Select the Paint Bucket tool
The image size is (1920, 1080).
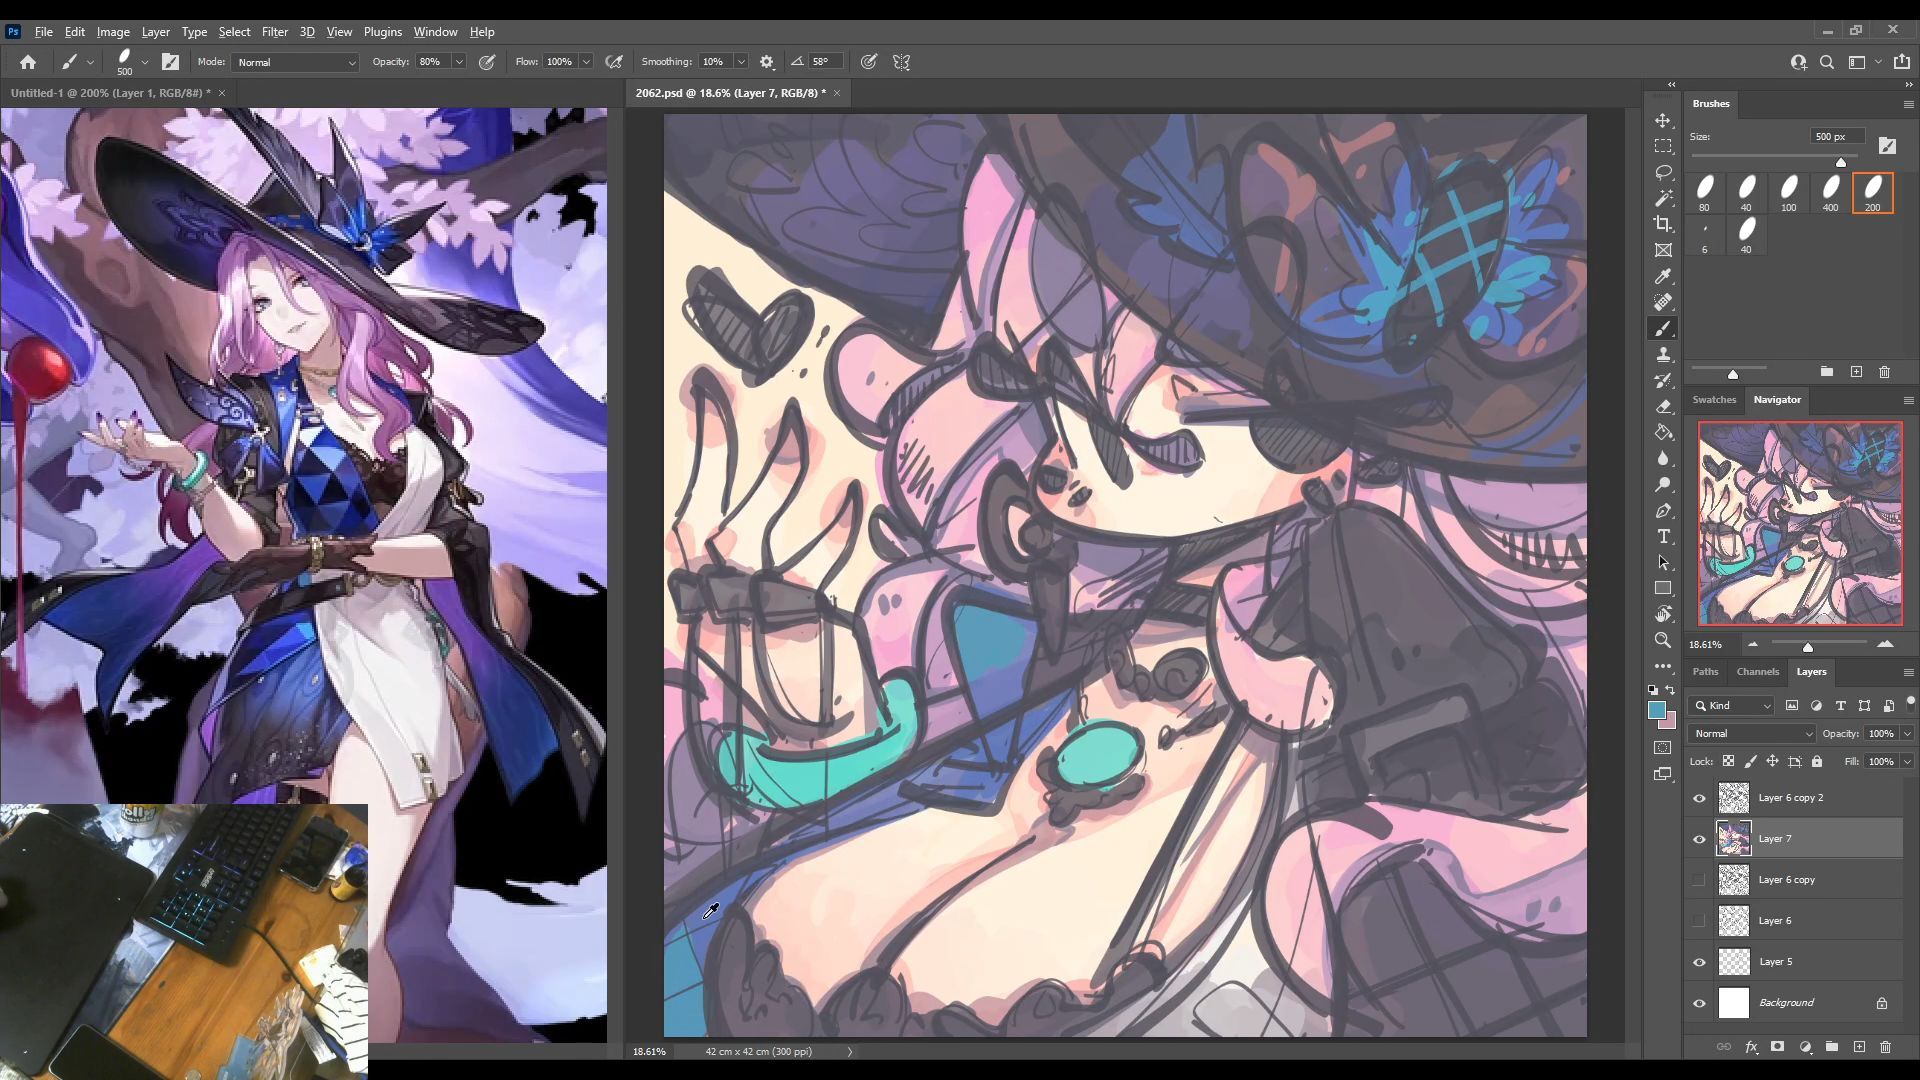tap(1663, 433)
